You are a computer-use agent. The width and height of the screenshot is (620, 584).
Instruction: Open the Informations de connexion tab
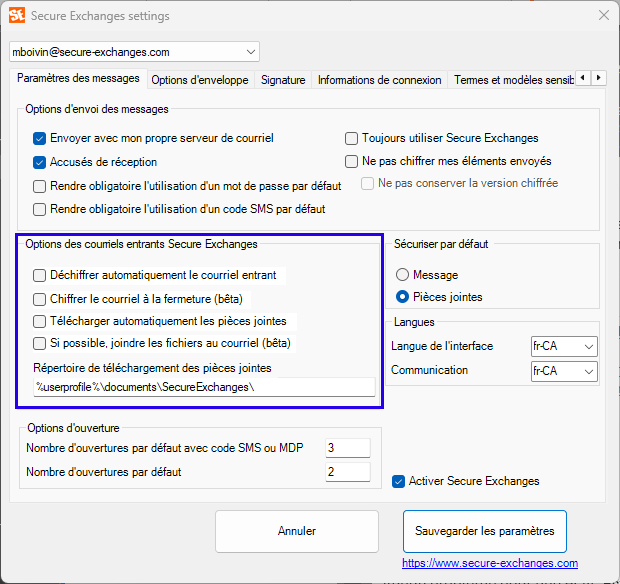pyautogui.click(x=380, y=80)
